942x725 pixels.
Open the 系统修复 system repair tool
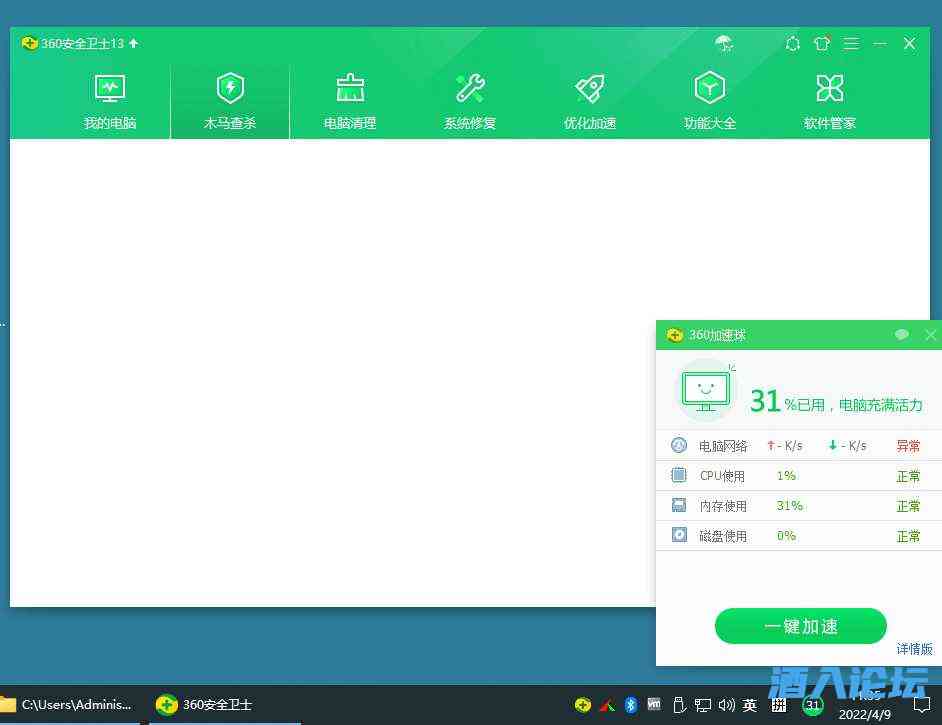pos(470,98)
